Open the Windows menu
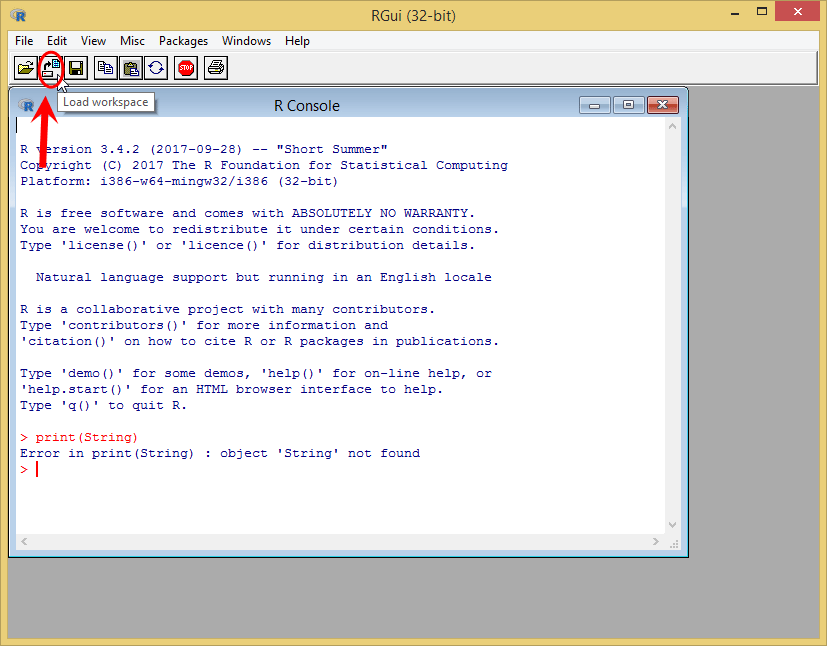 click(x=246, y=41)
